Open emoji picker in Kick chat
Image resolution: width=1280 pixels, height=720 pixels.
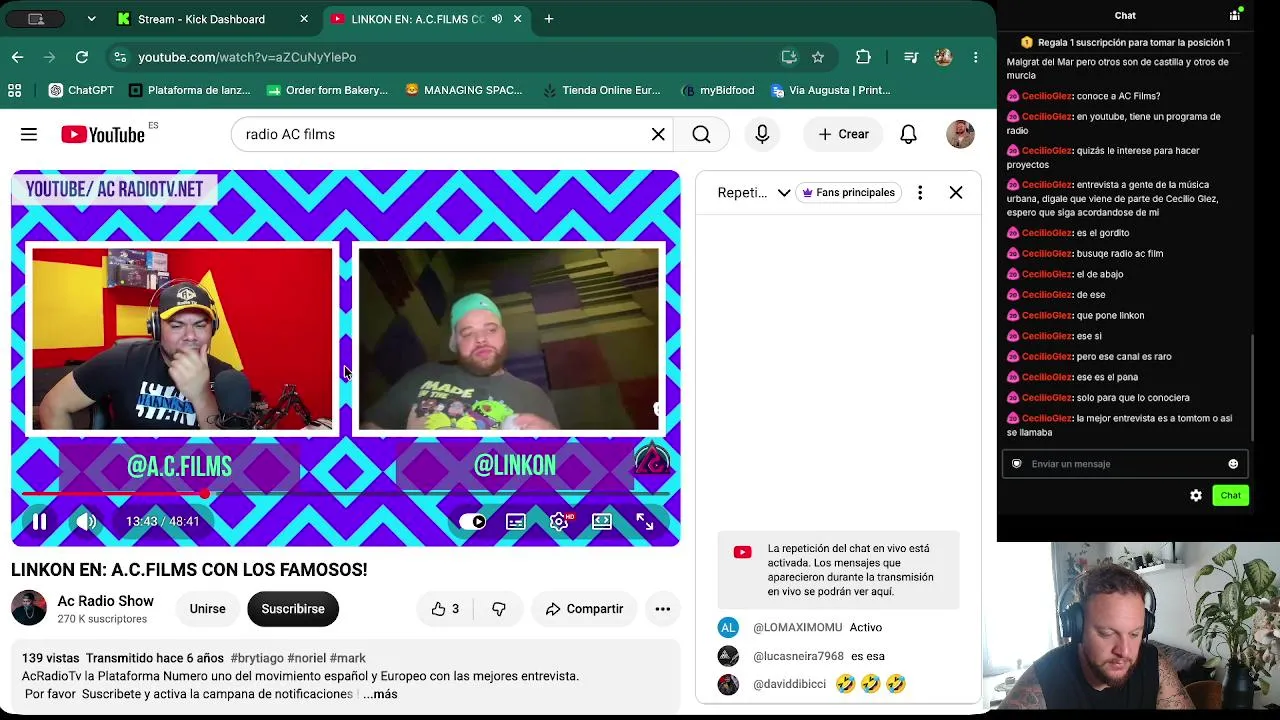tap(1233, 464)
